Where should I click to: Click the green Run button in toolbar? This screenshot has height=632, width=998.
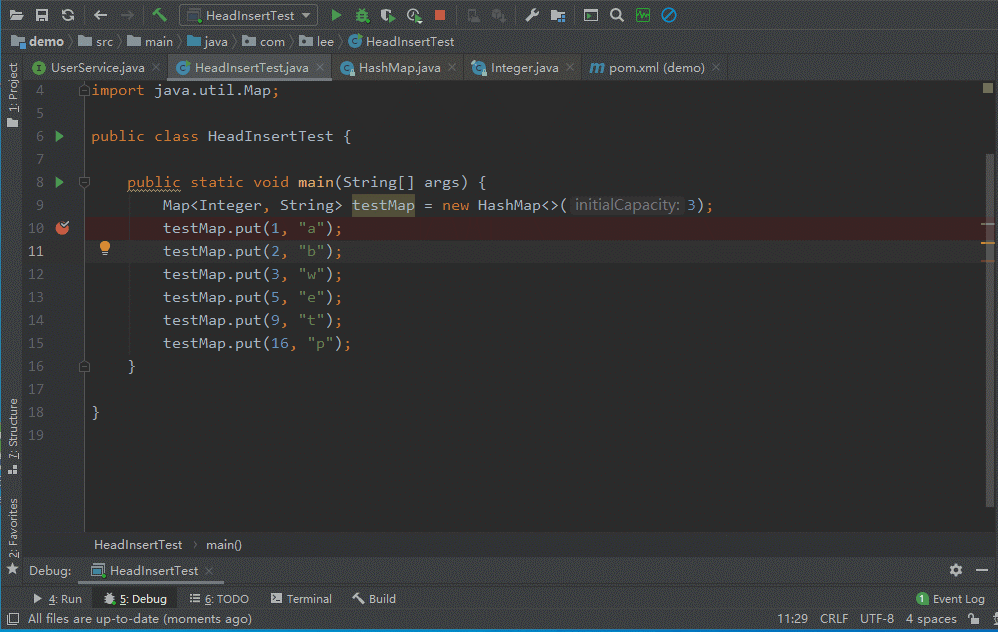coord(336,15)
